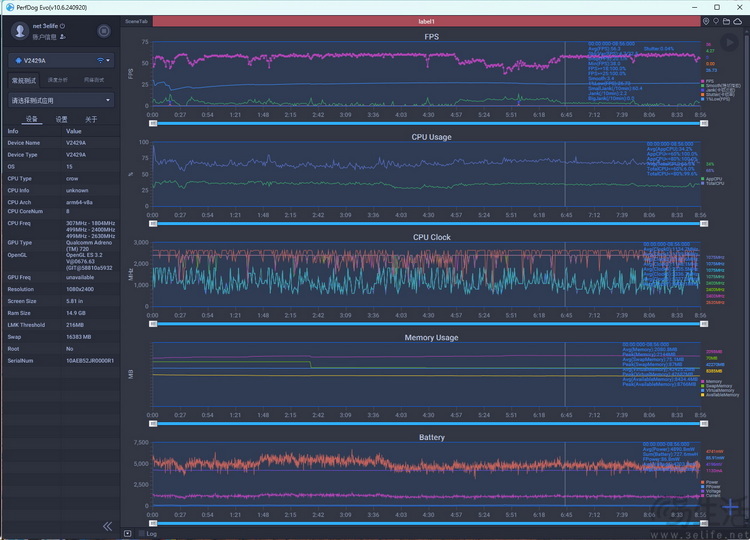Click the Memory Usage chart title
The height and width of the screenshot is (540, 750).
click(x=431, y=338)
